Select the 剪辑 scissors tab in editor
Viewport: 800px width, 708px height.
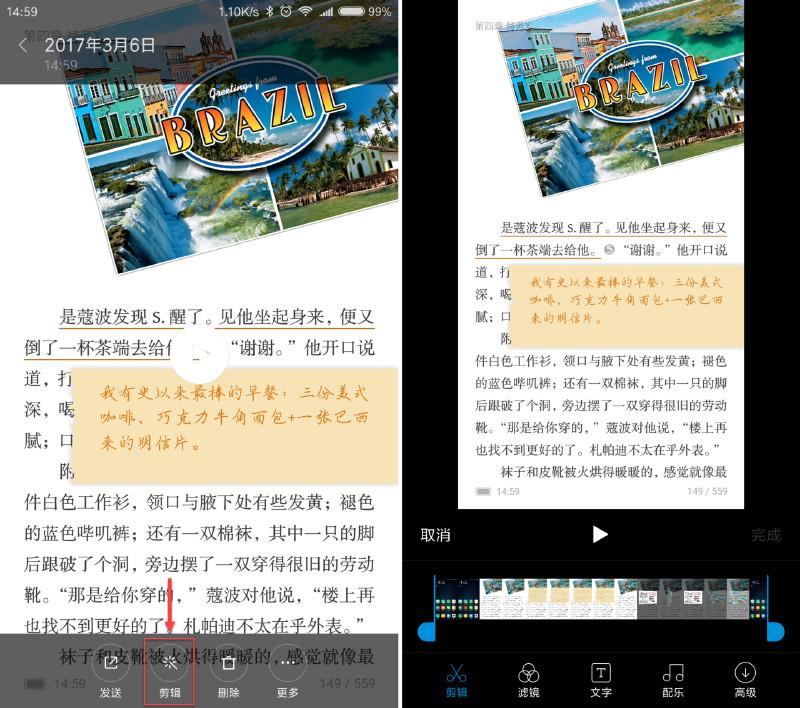point(456,680)
